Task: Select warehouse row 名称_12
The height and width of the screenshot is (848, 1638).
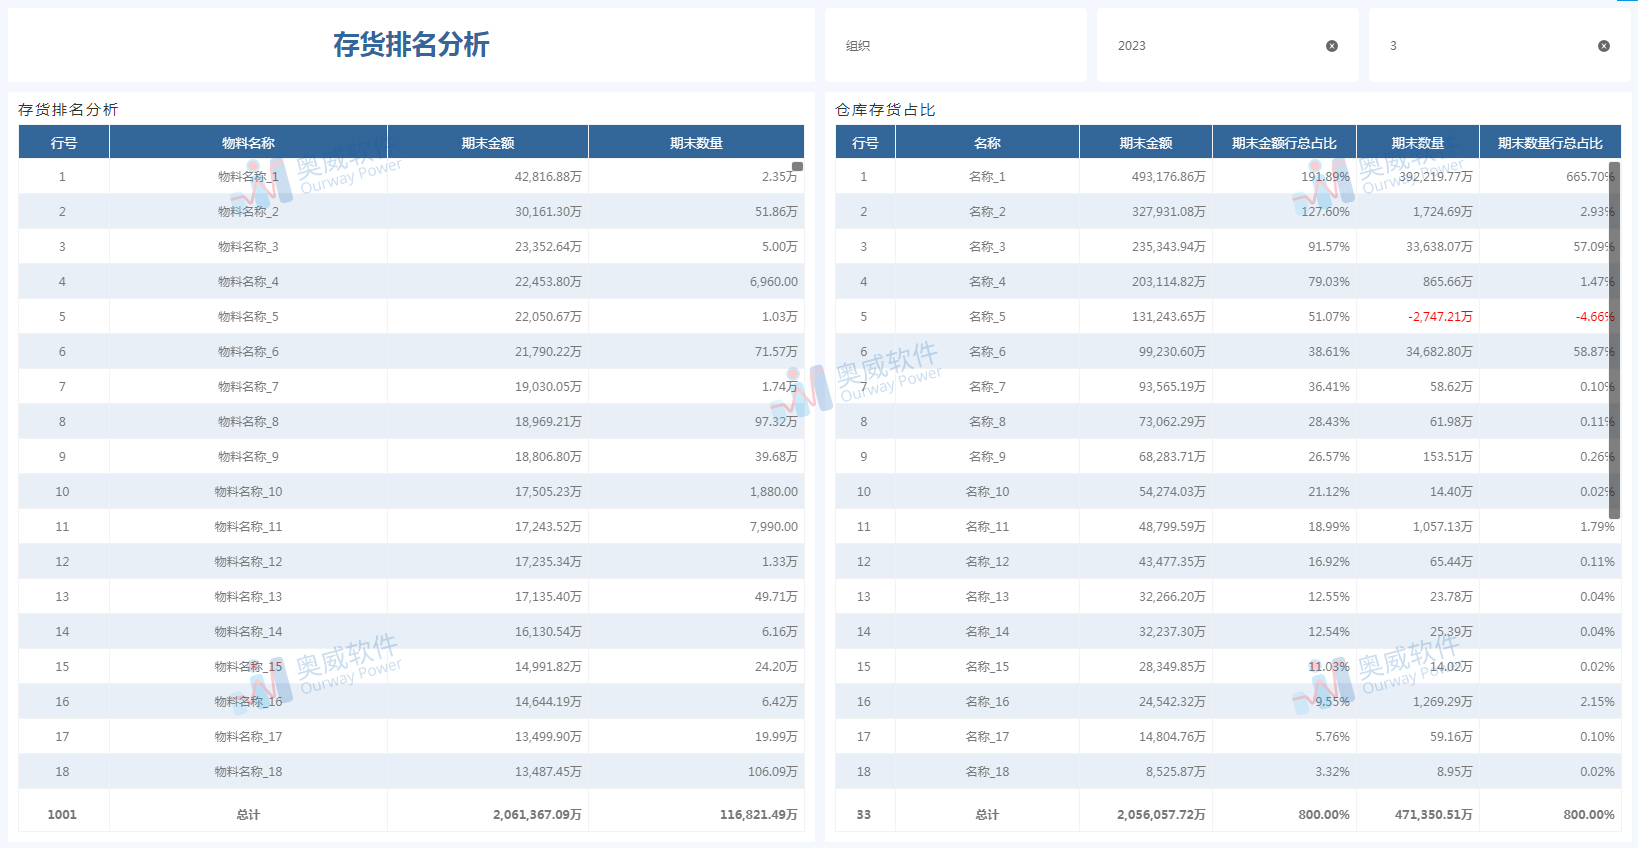Action: click(1228, 562)
